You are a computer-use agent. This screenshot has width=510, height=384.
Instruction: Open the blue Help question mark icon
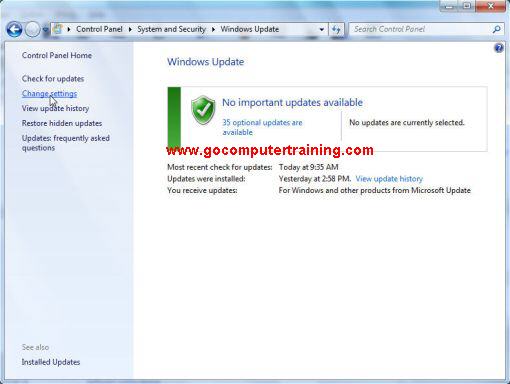[499, 48]
